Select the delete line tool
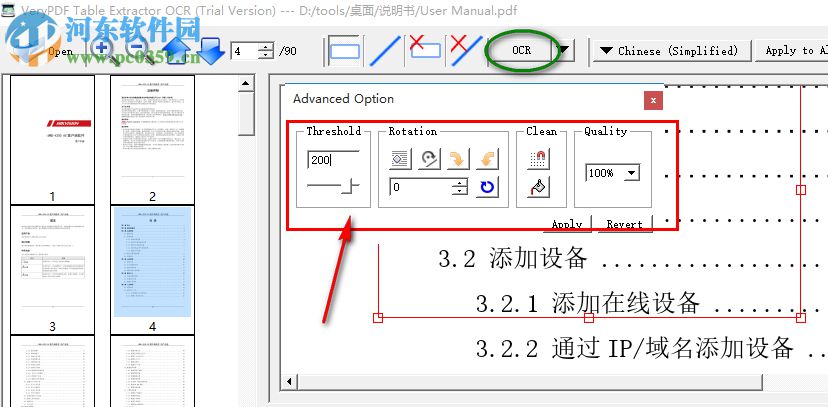This screenshot has width=828, height=407. [466, 51]
